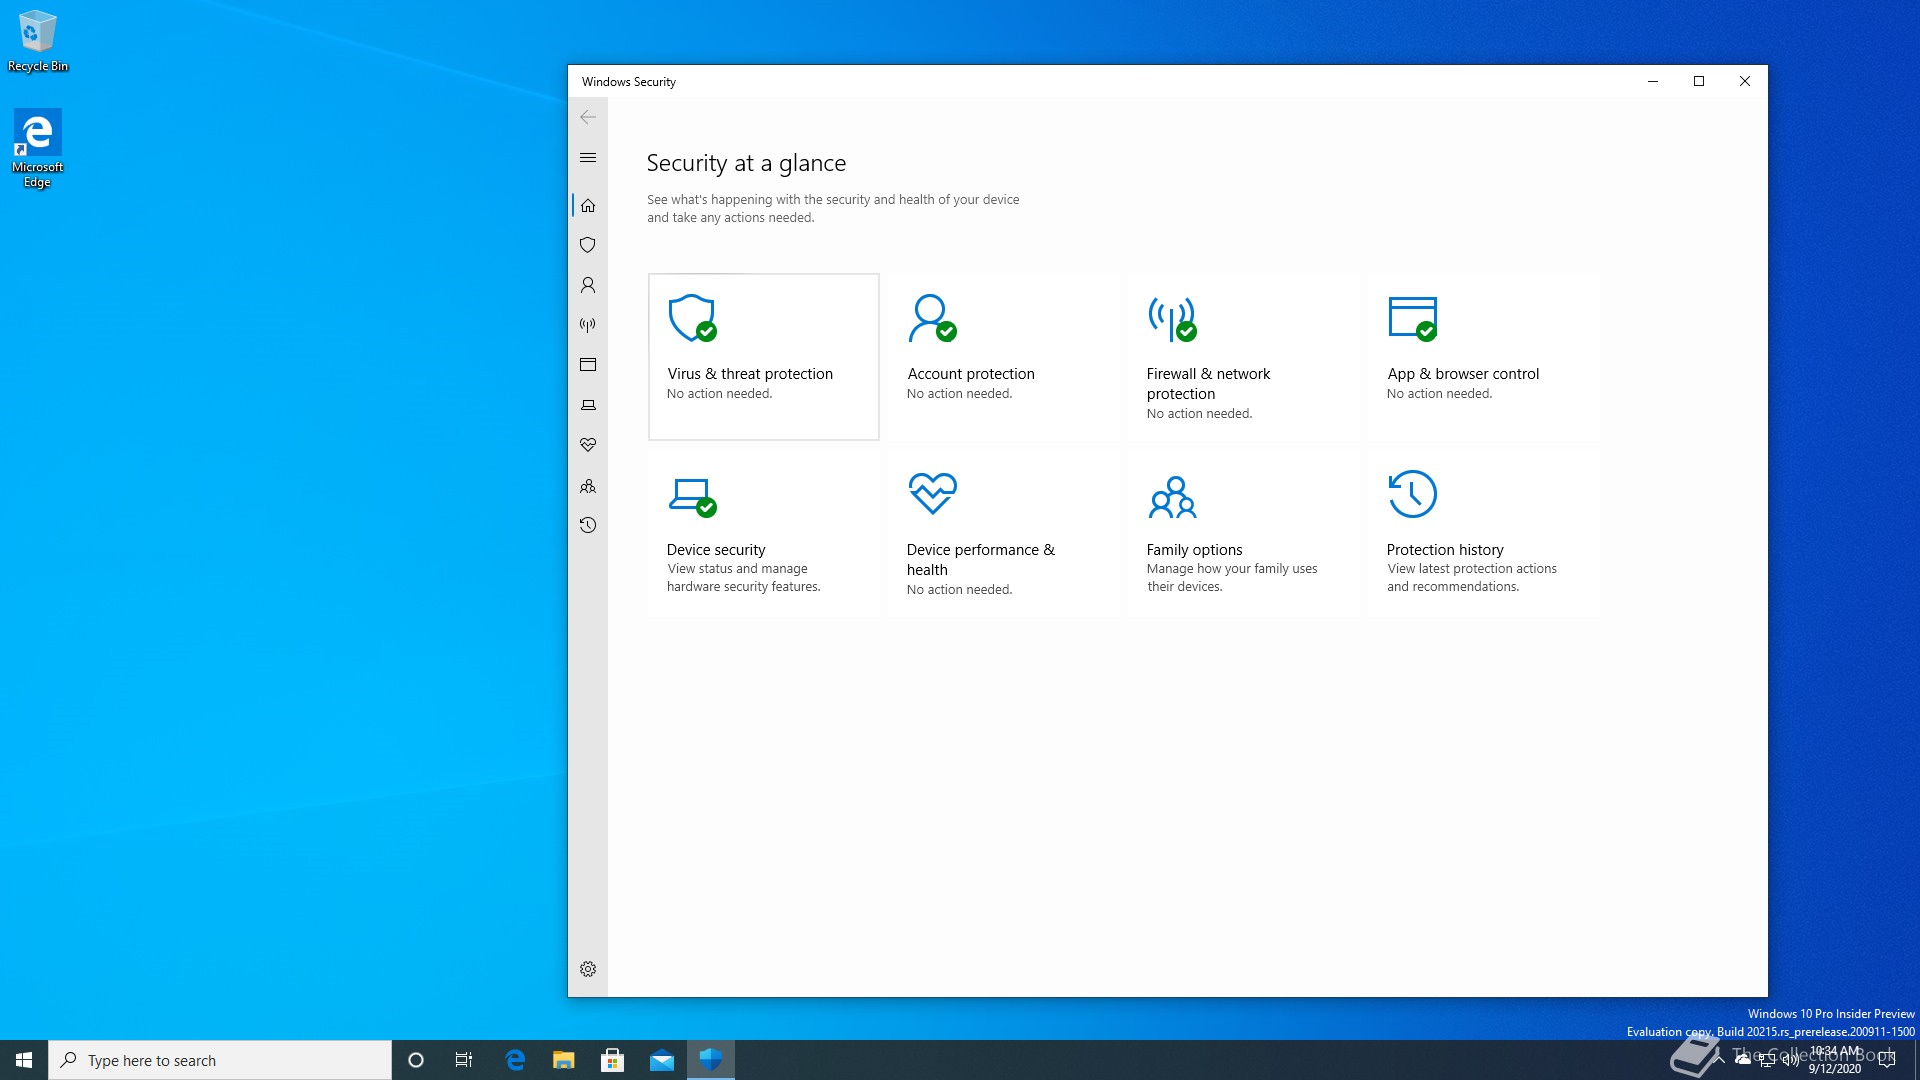The height and width of the screenshot is (1080, 1920).
Task: Maximize the Windows Security window
Action: tap(1699, 82)
